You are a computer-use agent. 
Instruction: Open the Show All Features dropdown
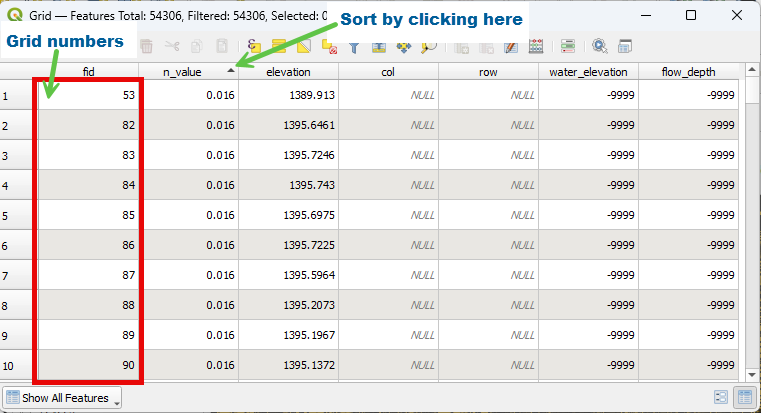[x=62, y=398]
